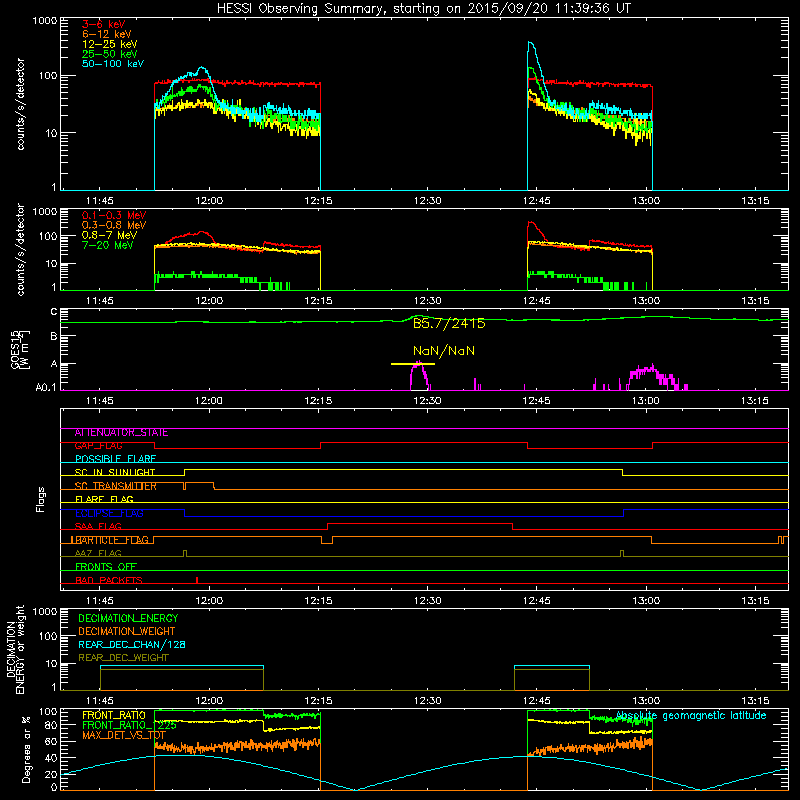Screen dimensions: 800x800
Task: Click the POSSIBLE_FLARE flag label
Action: click(115, 459)
